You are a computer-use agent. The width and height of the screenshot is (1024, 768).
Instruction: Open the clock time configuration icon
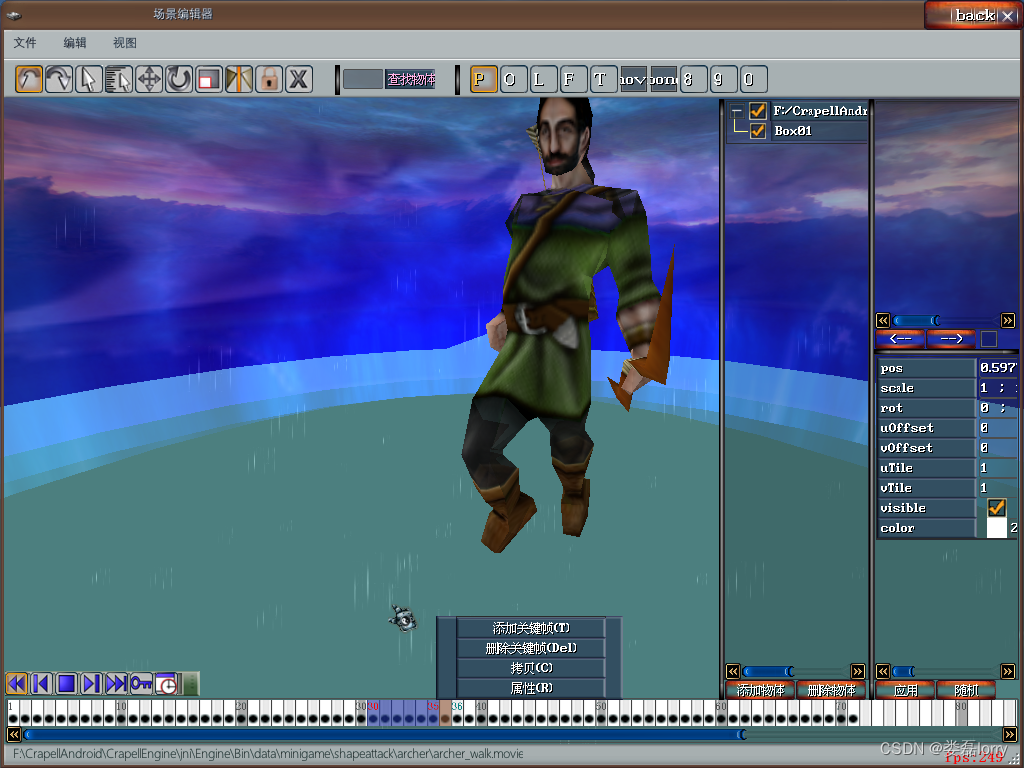167,684
